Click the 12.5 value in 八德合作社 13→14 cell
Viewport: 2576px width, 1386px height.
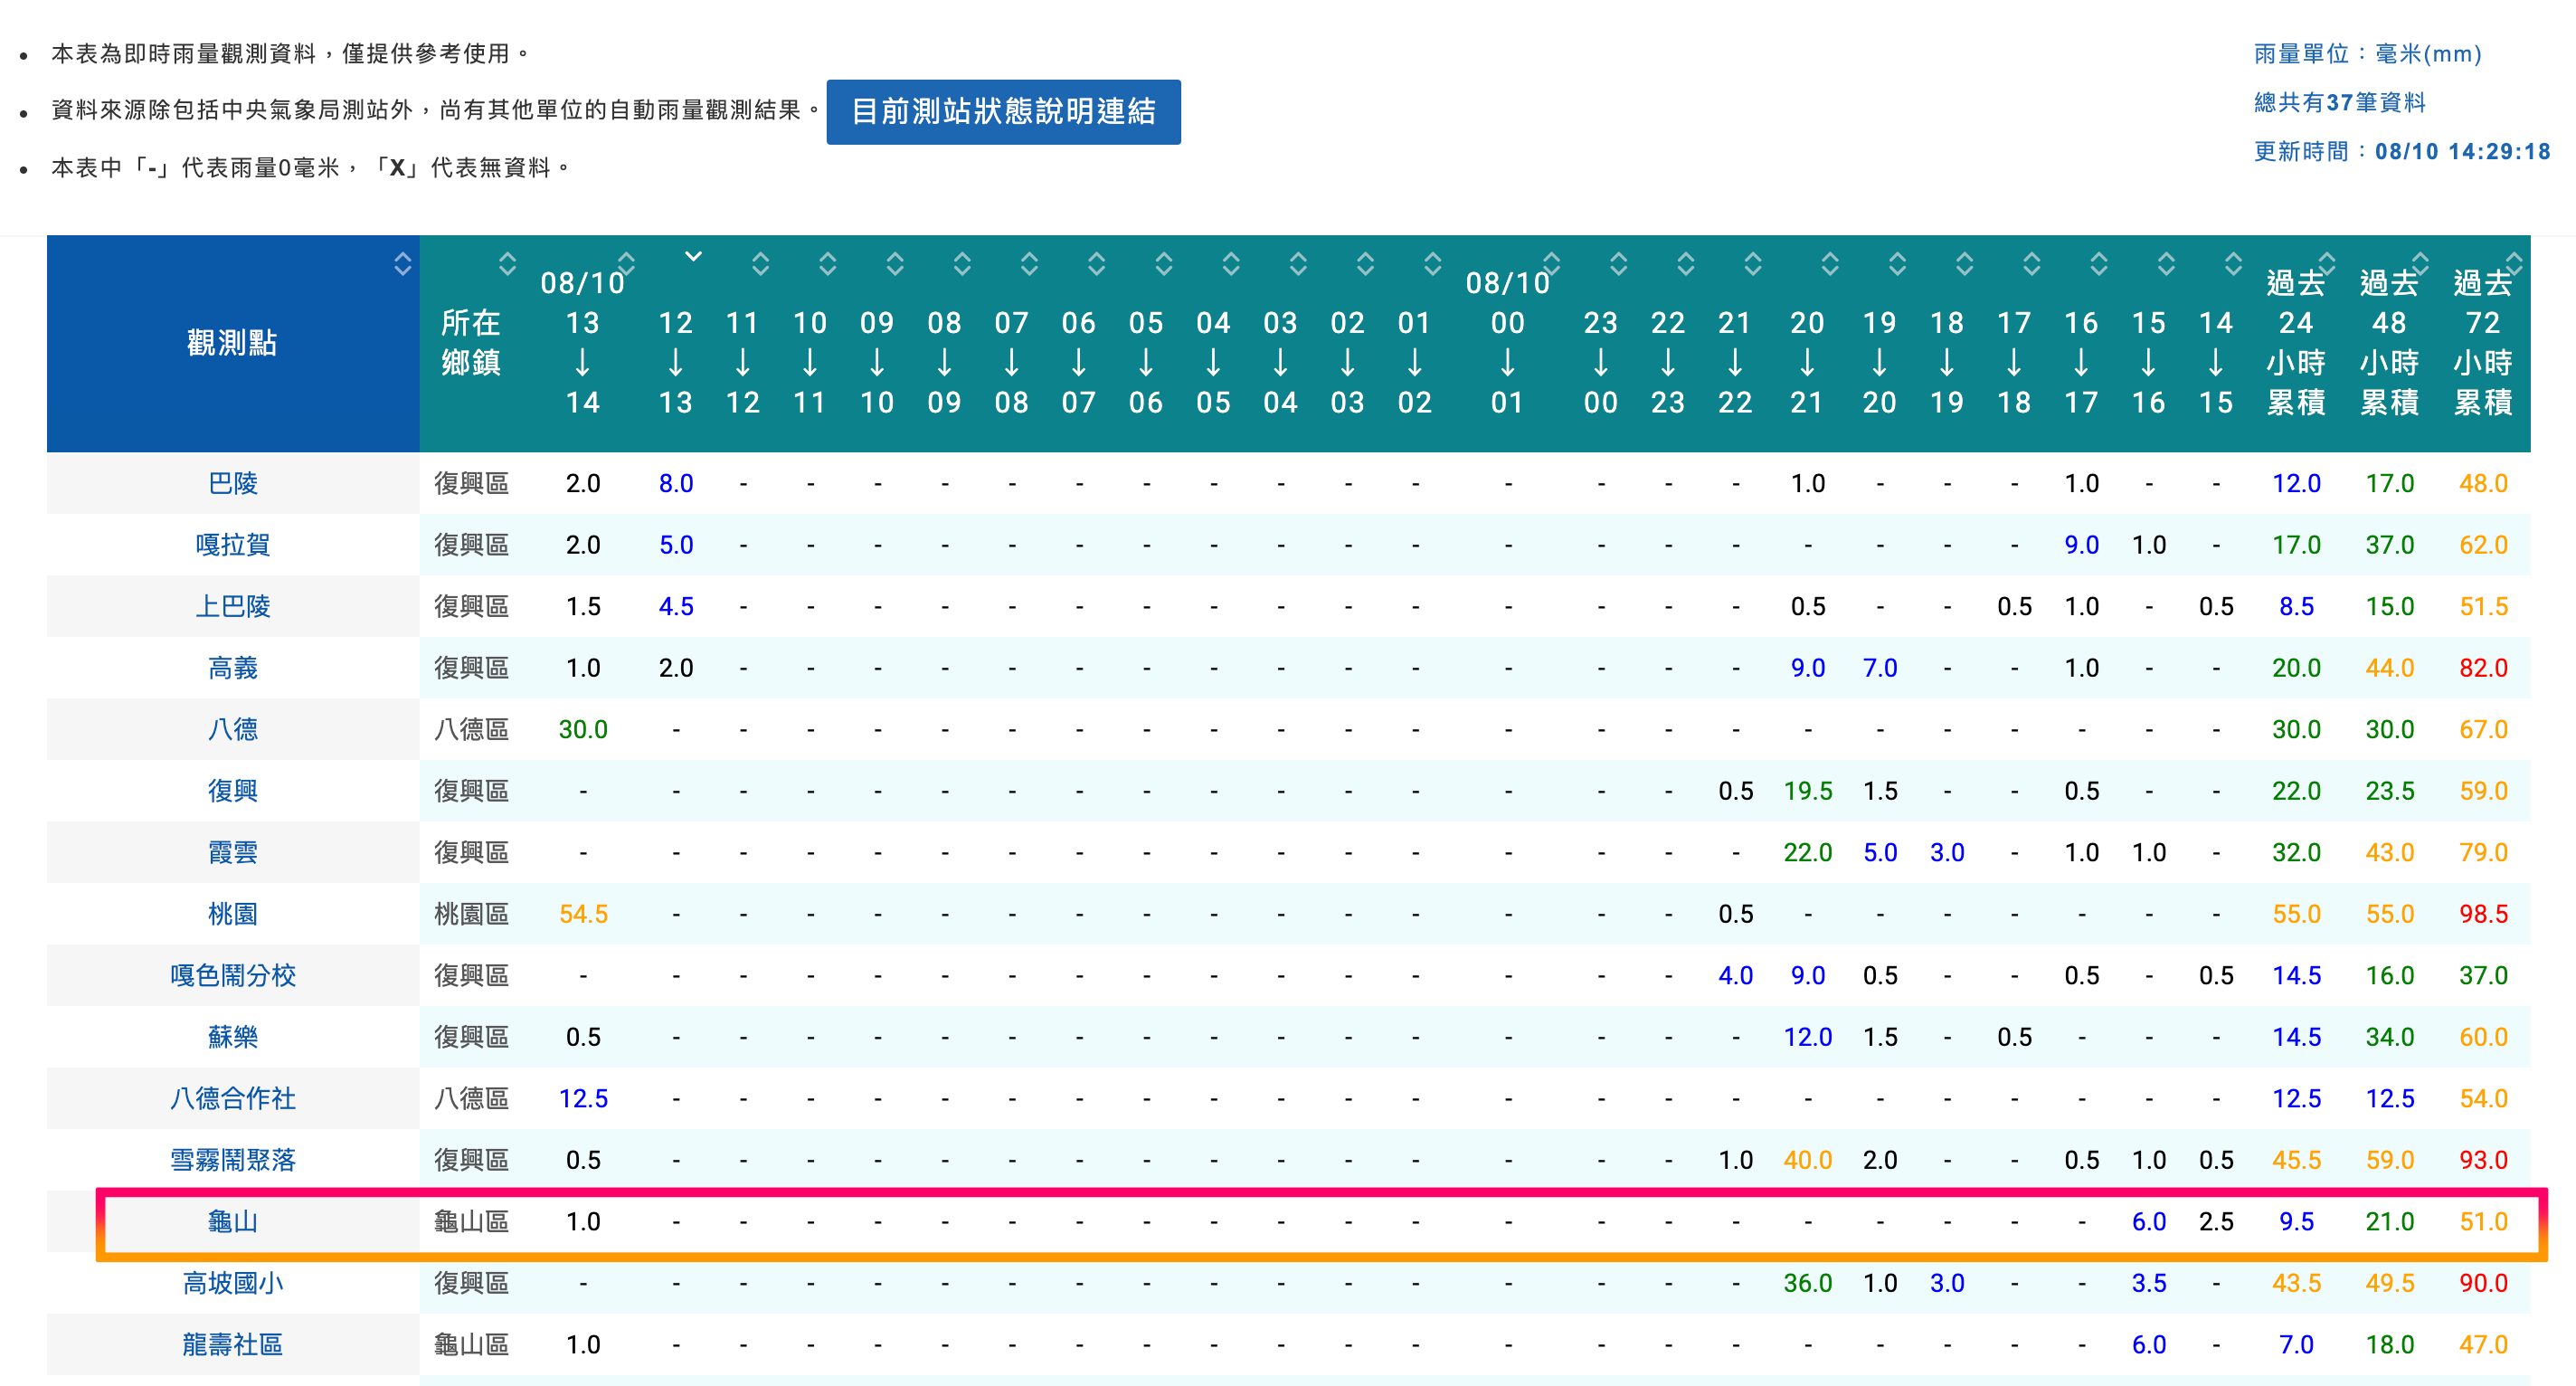tap(583, 1099)
